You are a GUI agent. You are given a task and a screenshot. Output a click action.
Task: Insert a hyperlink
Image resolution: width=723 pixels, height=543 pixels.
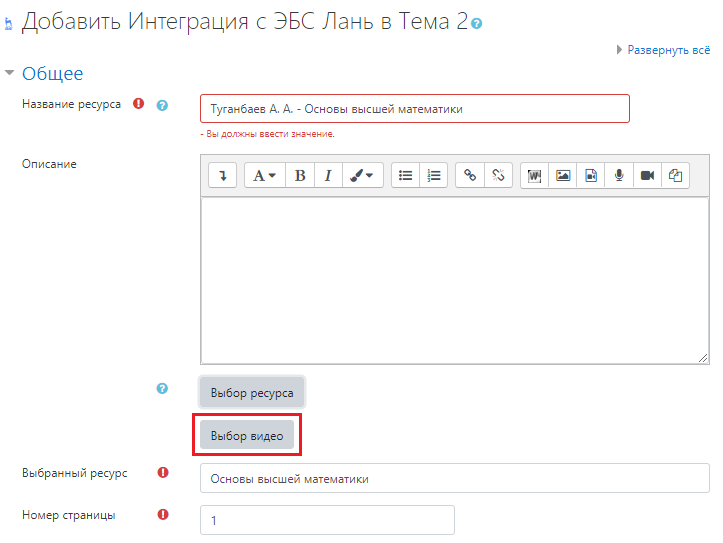click(x=470, y=175)
